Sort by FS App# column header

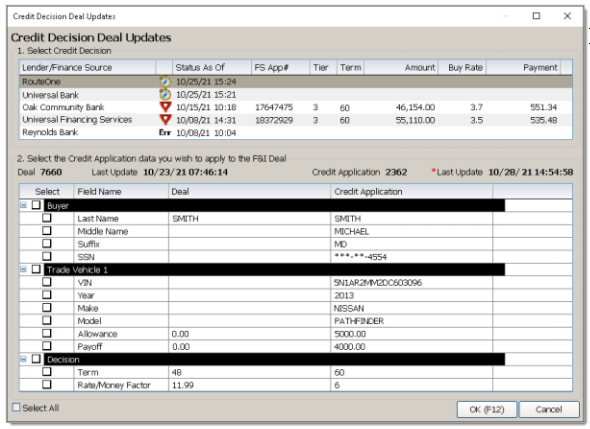281,67
